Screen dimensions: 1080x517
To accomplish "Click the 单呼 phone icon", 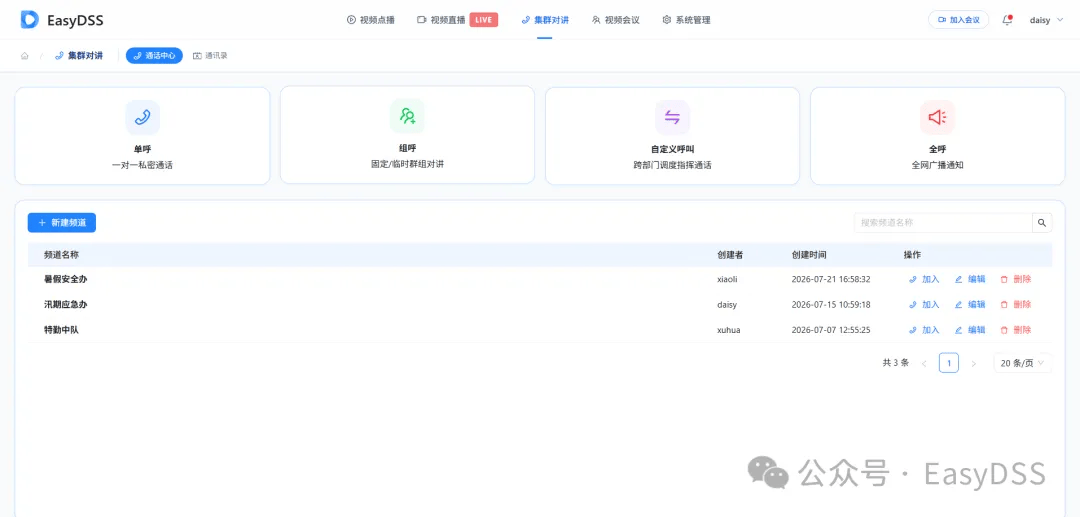I will (x=143, y=118).
